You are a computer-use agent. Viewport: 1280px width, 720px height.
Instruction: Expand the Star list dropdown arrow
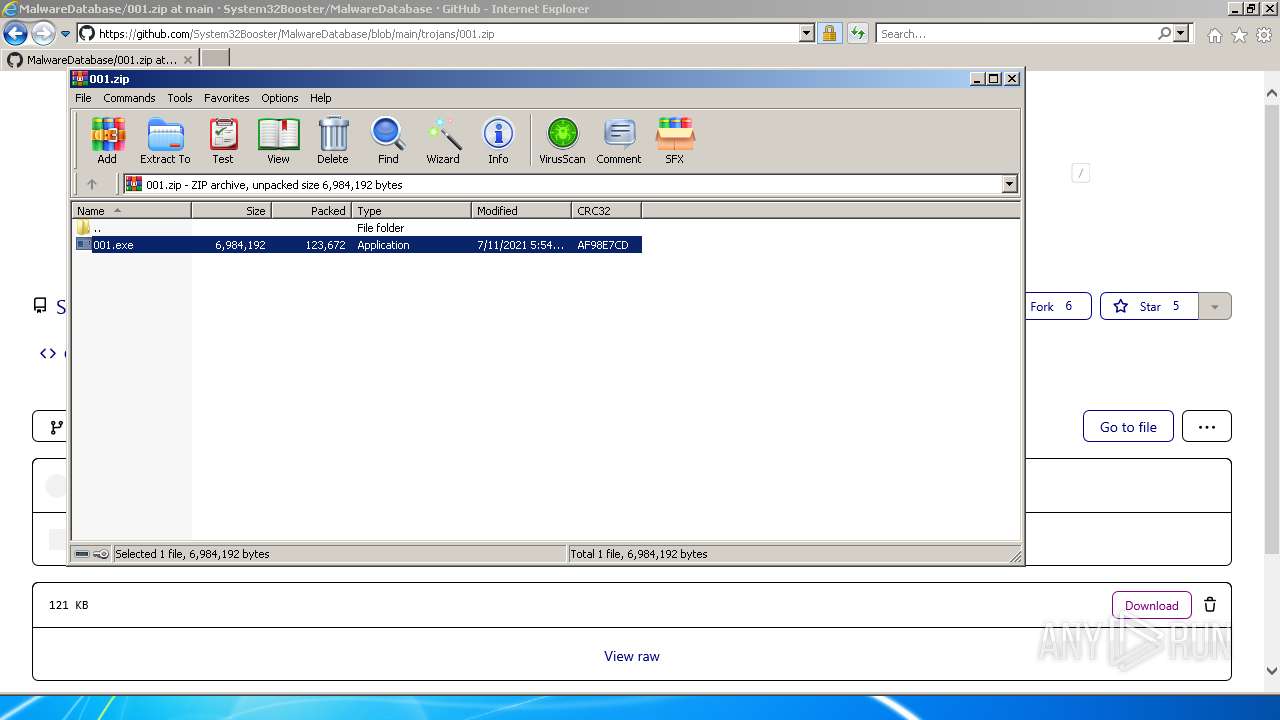point(1215,306)
